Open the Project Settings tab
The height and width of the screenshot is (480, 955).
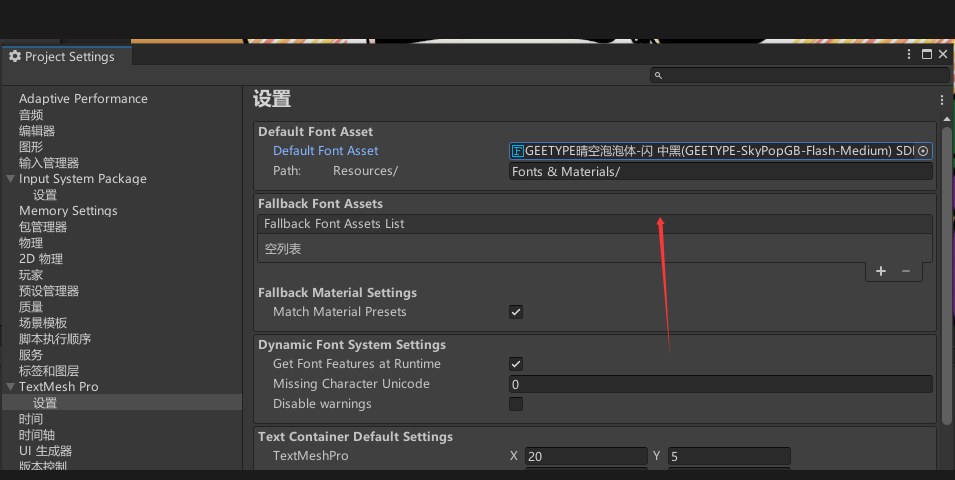67,57
